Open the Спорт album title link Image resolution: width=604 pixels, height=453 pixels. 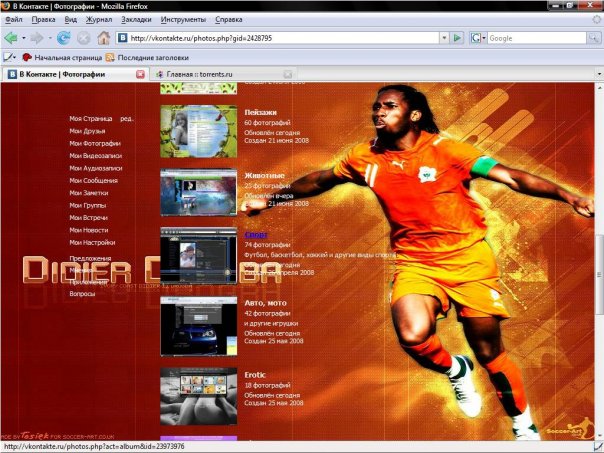click(x=256, y=235)
